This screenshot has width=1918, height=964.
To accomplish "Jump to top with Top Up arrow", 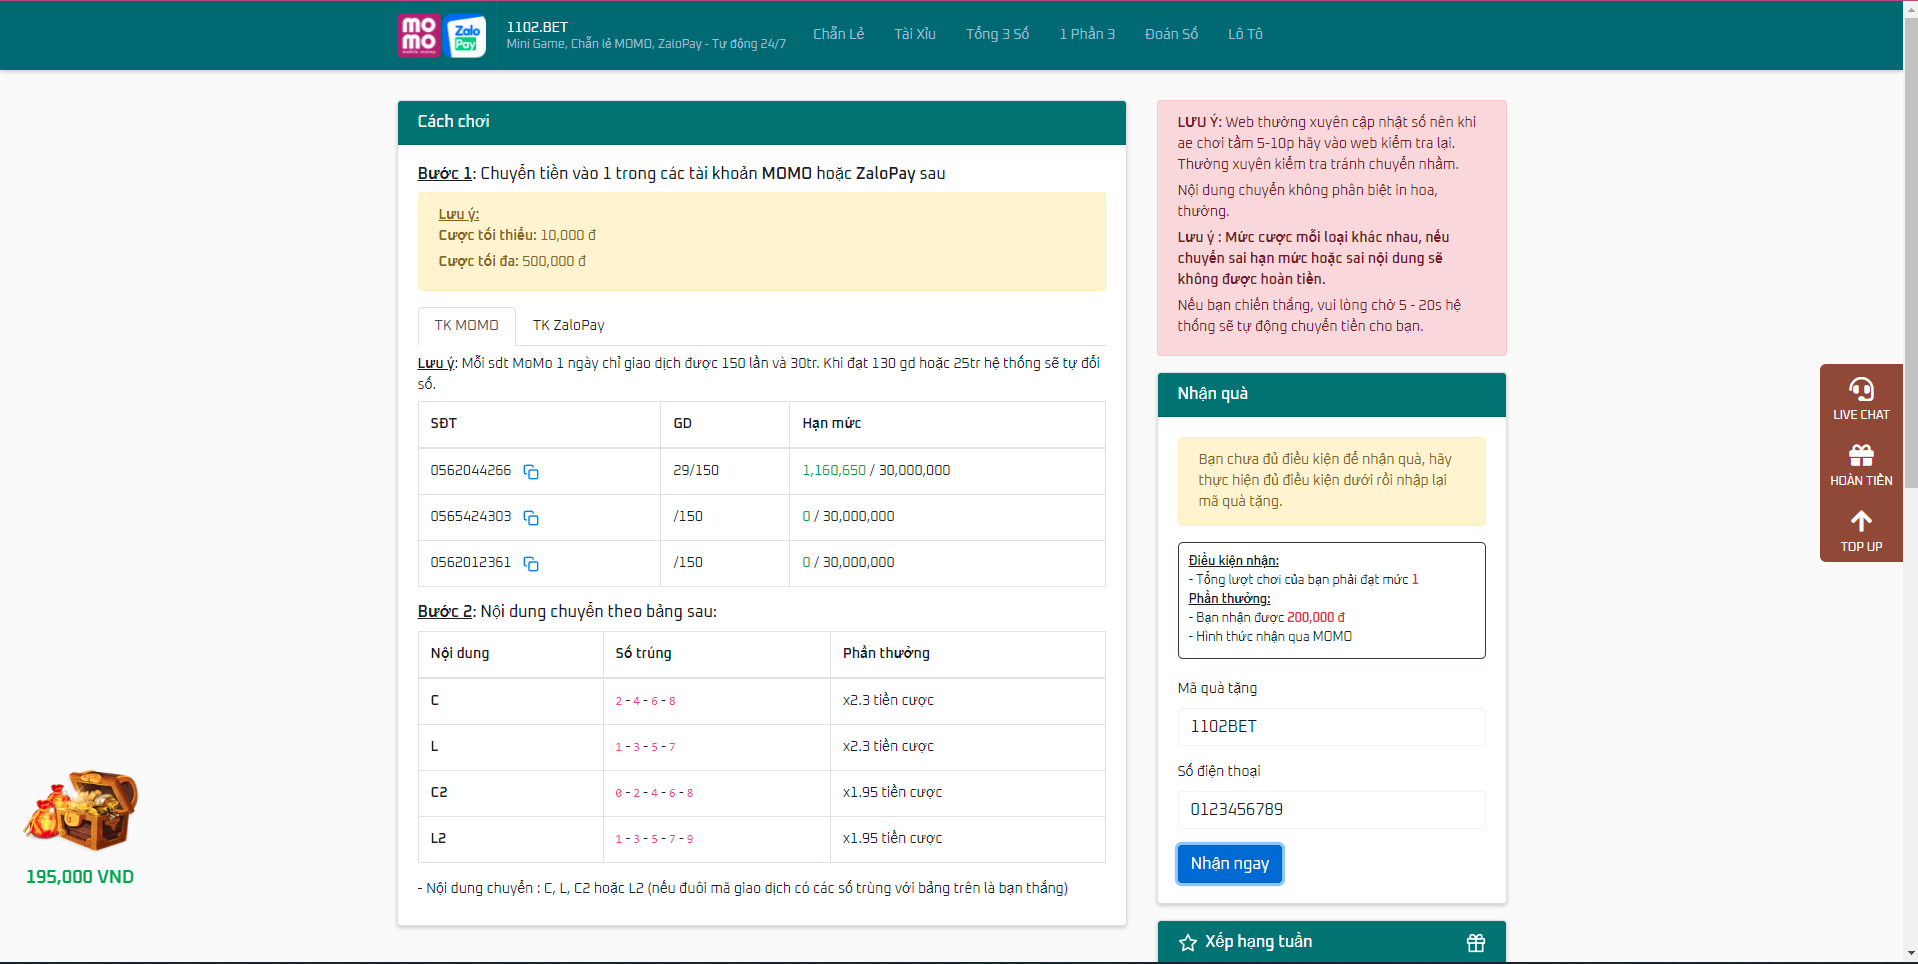I will (x=1861, y=531).
